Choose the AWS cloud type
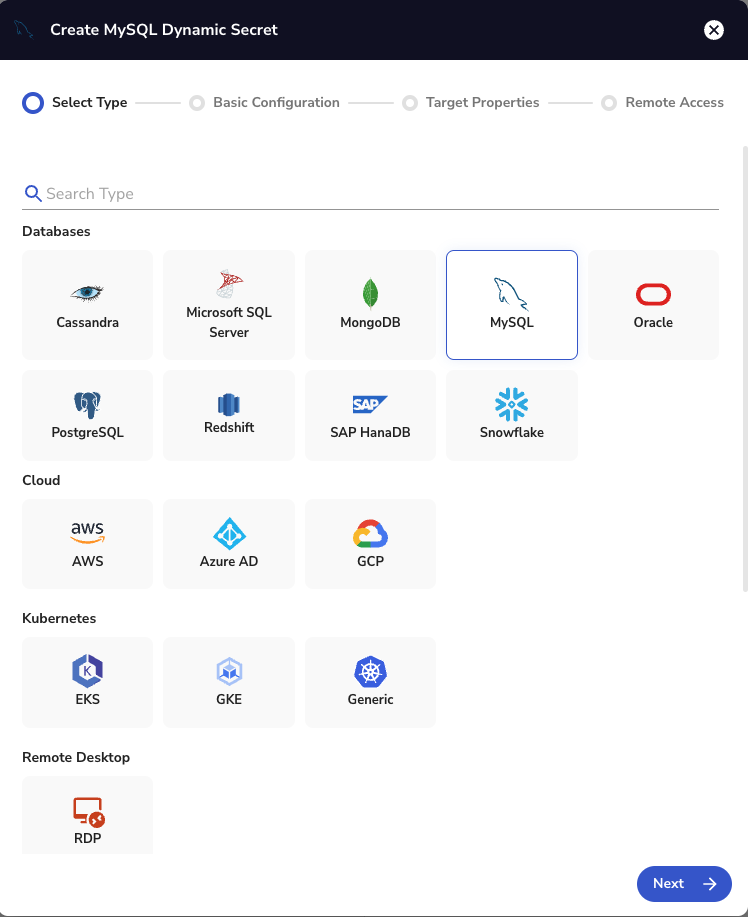Viewport: 748px width, 917px height. [x=87, y=544]
